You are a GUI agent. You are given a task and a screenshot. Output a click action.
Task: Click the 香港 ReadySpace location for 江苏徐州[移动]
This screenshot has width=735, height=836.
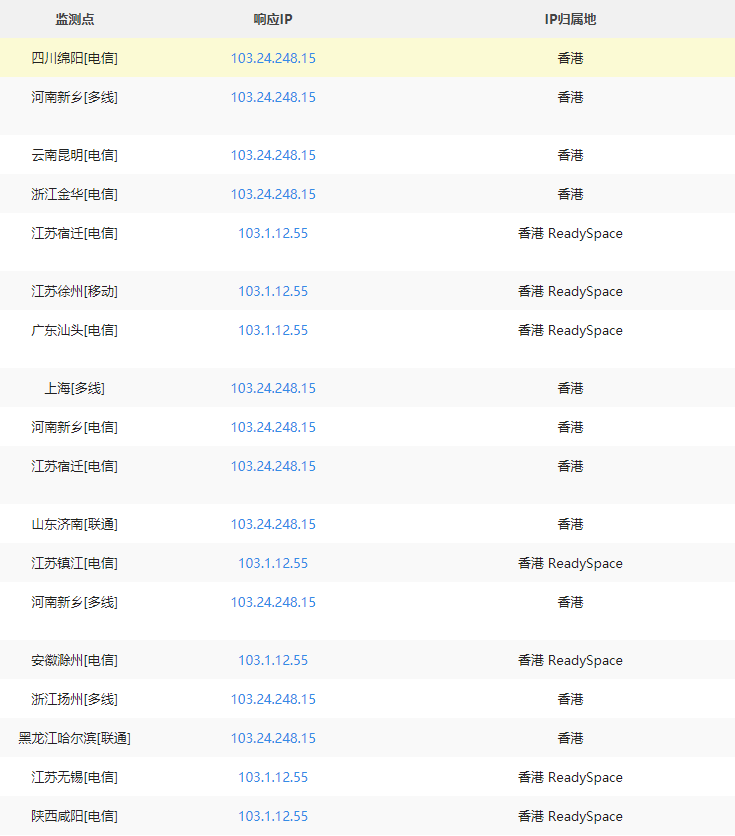pos(570,291)
